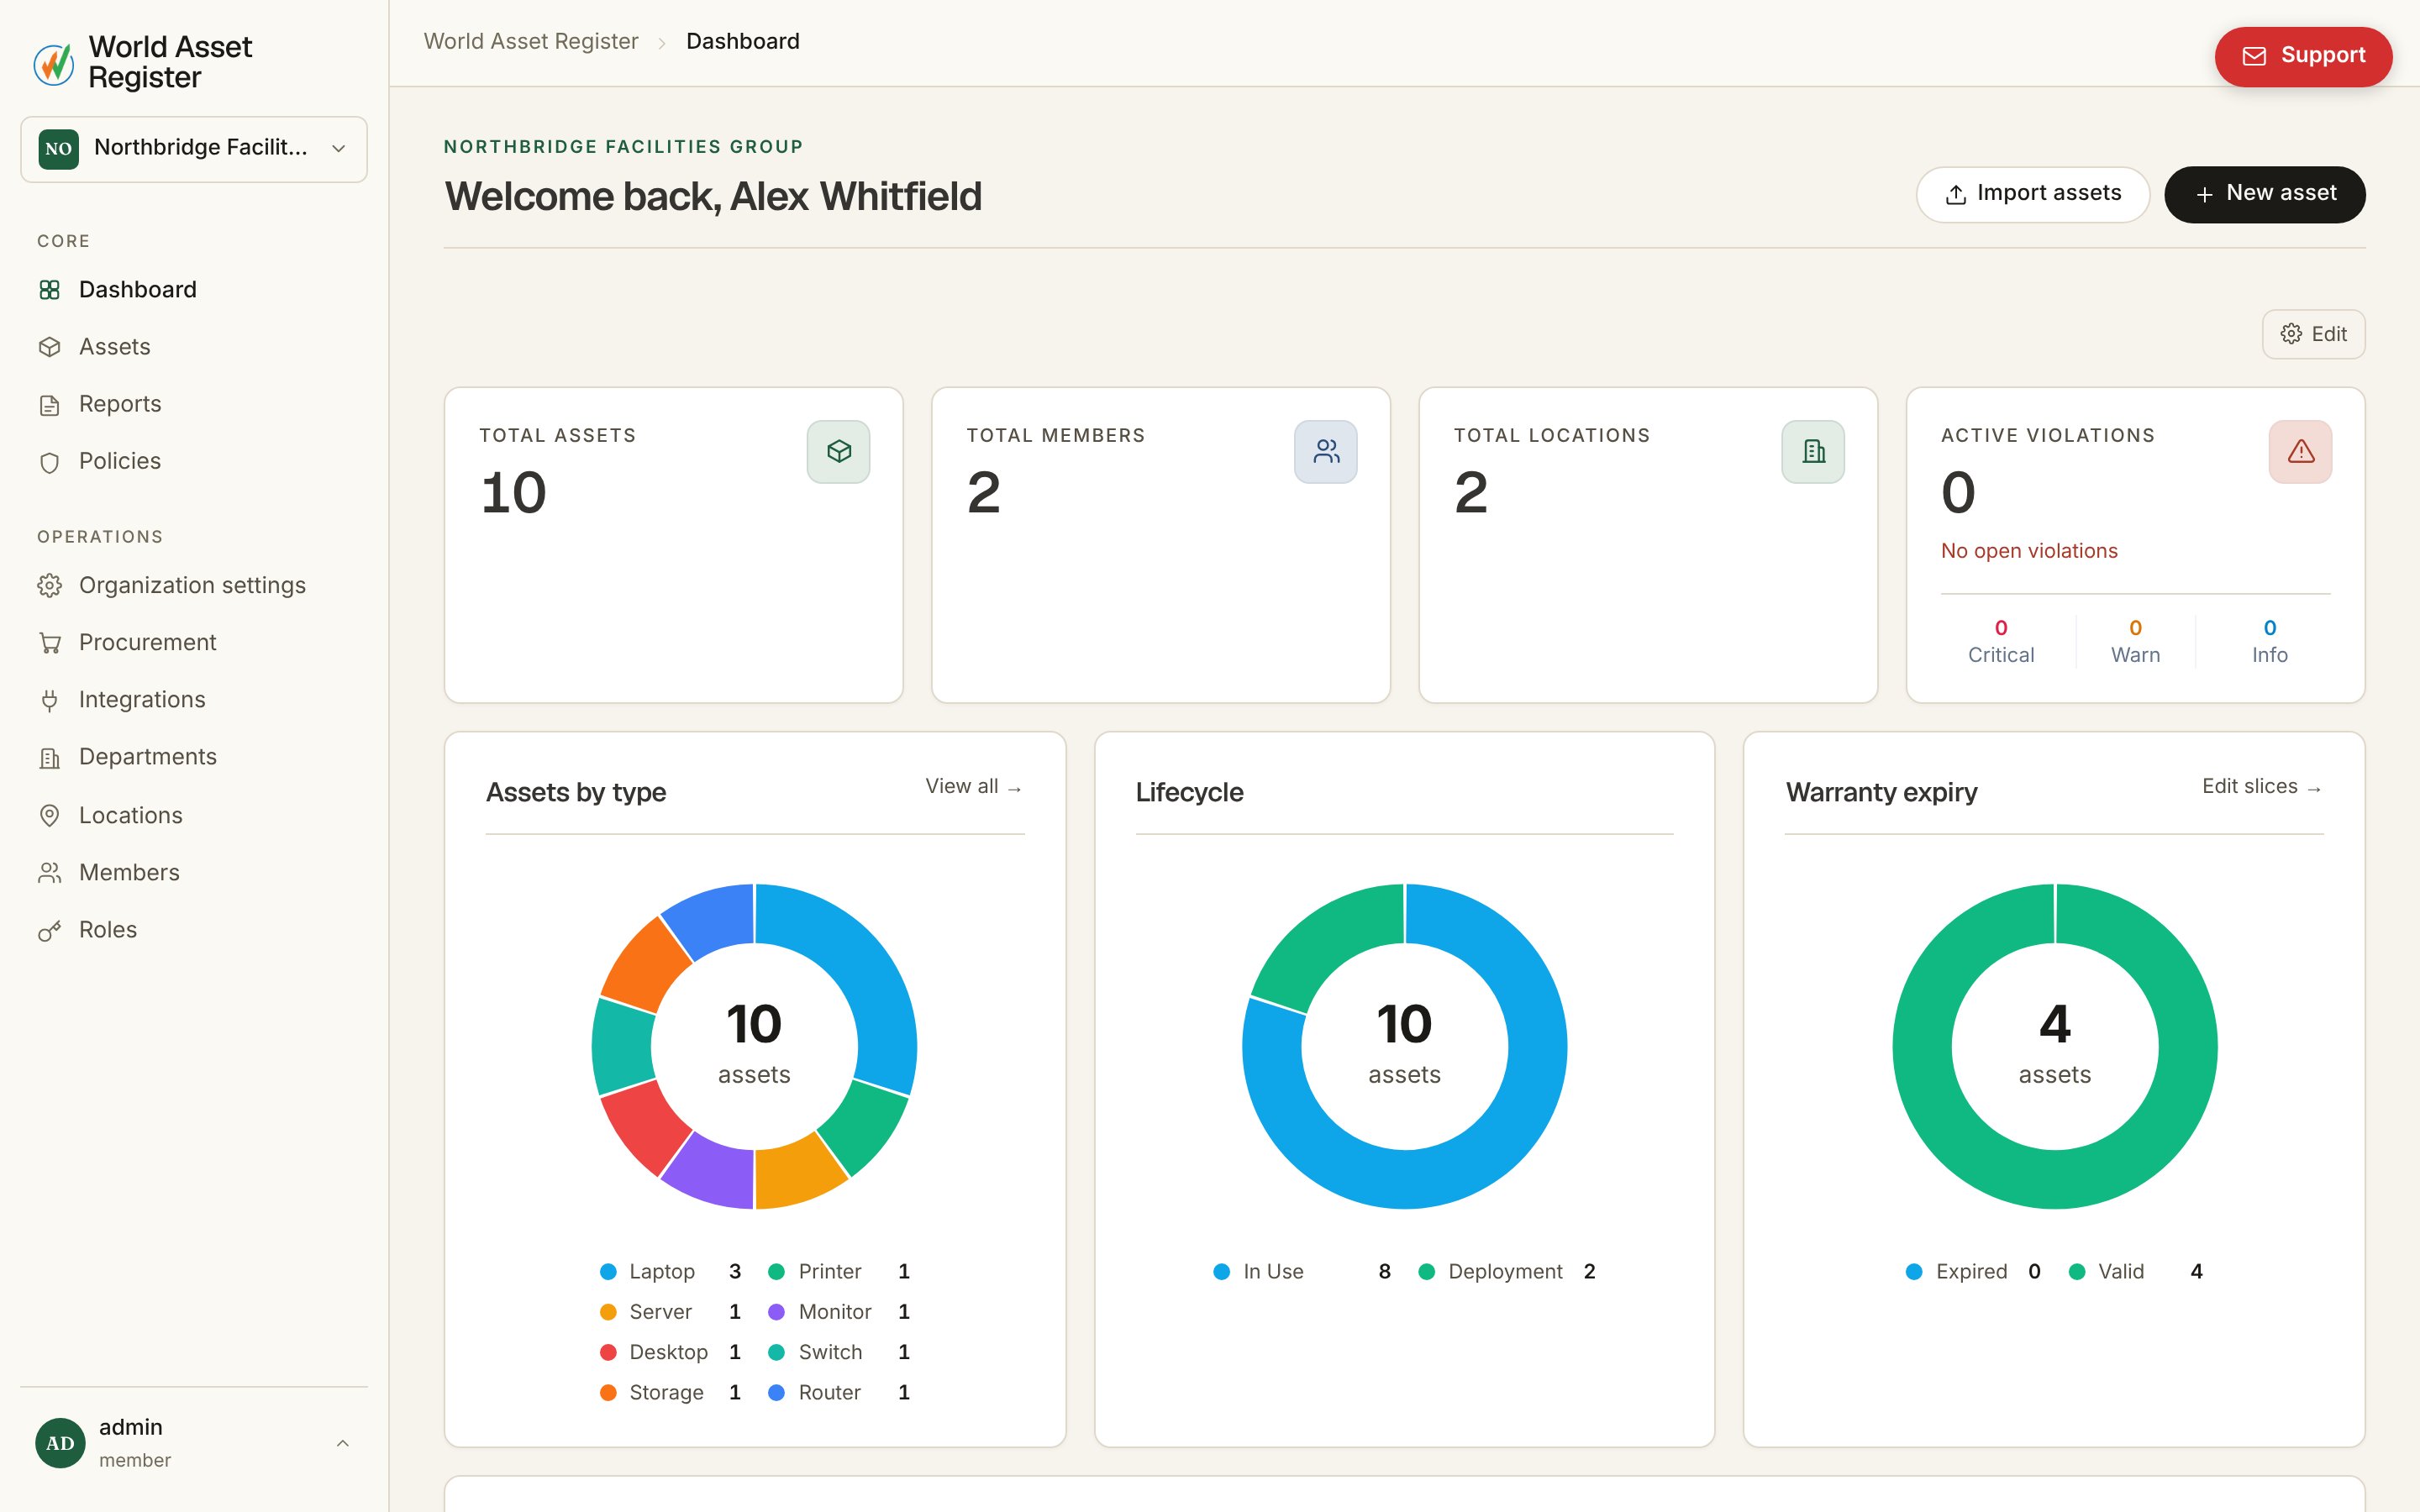Screen dimensions: 2420x1512
Task: Navigate to Procurement
Action: pyautogui.click(x=194, y=643)
